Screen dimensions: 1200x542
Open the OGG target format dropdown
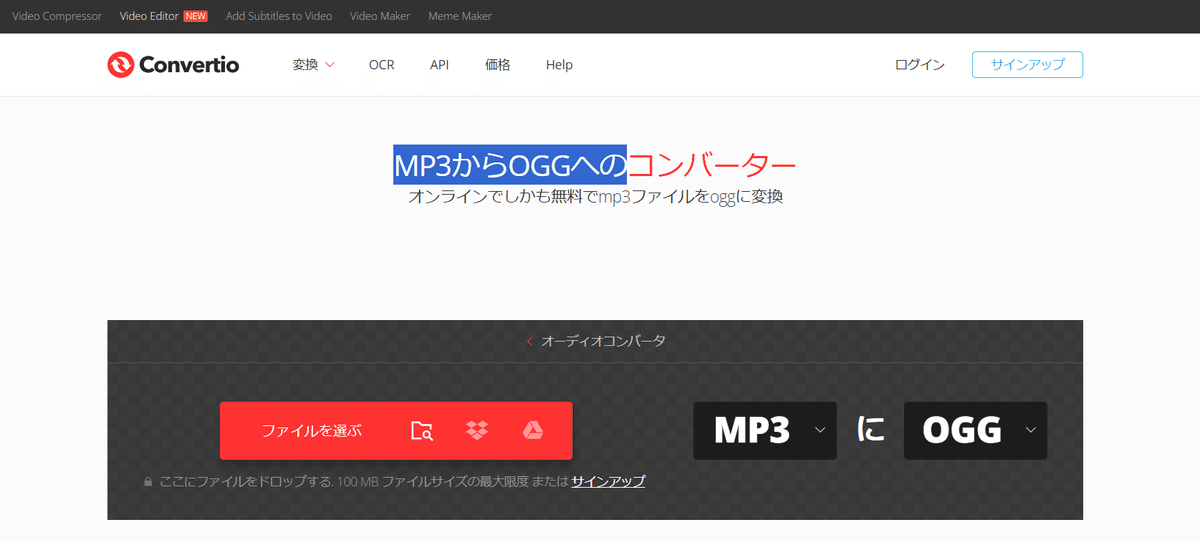coord(975,431)
